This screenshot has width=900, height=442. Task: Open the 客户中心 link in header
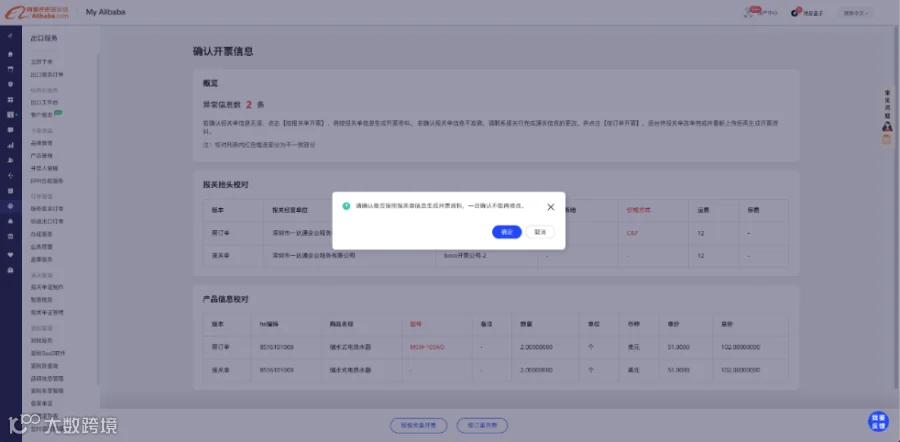pyautogui.click(x=762, y=12)
